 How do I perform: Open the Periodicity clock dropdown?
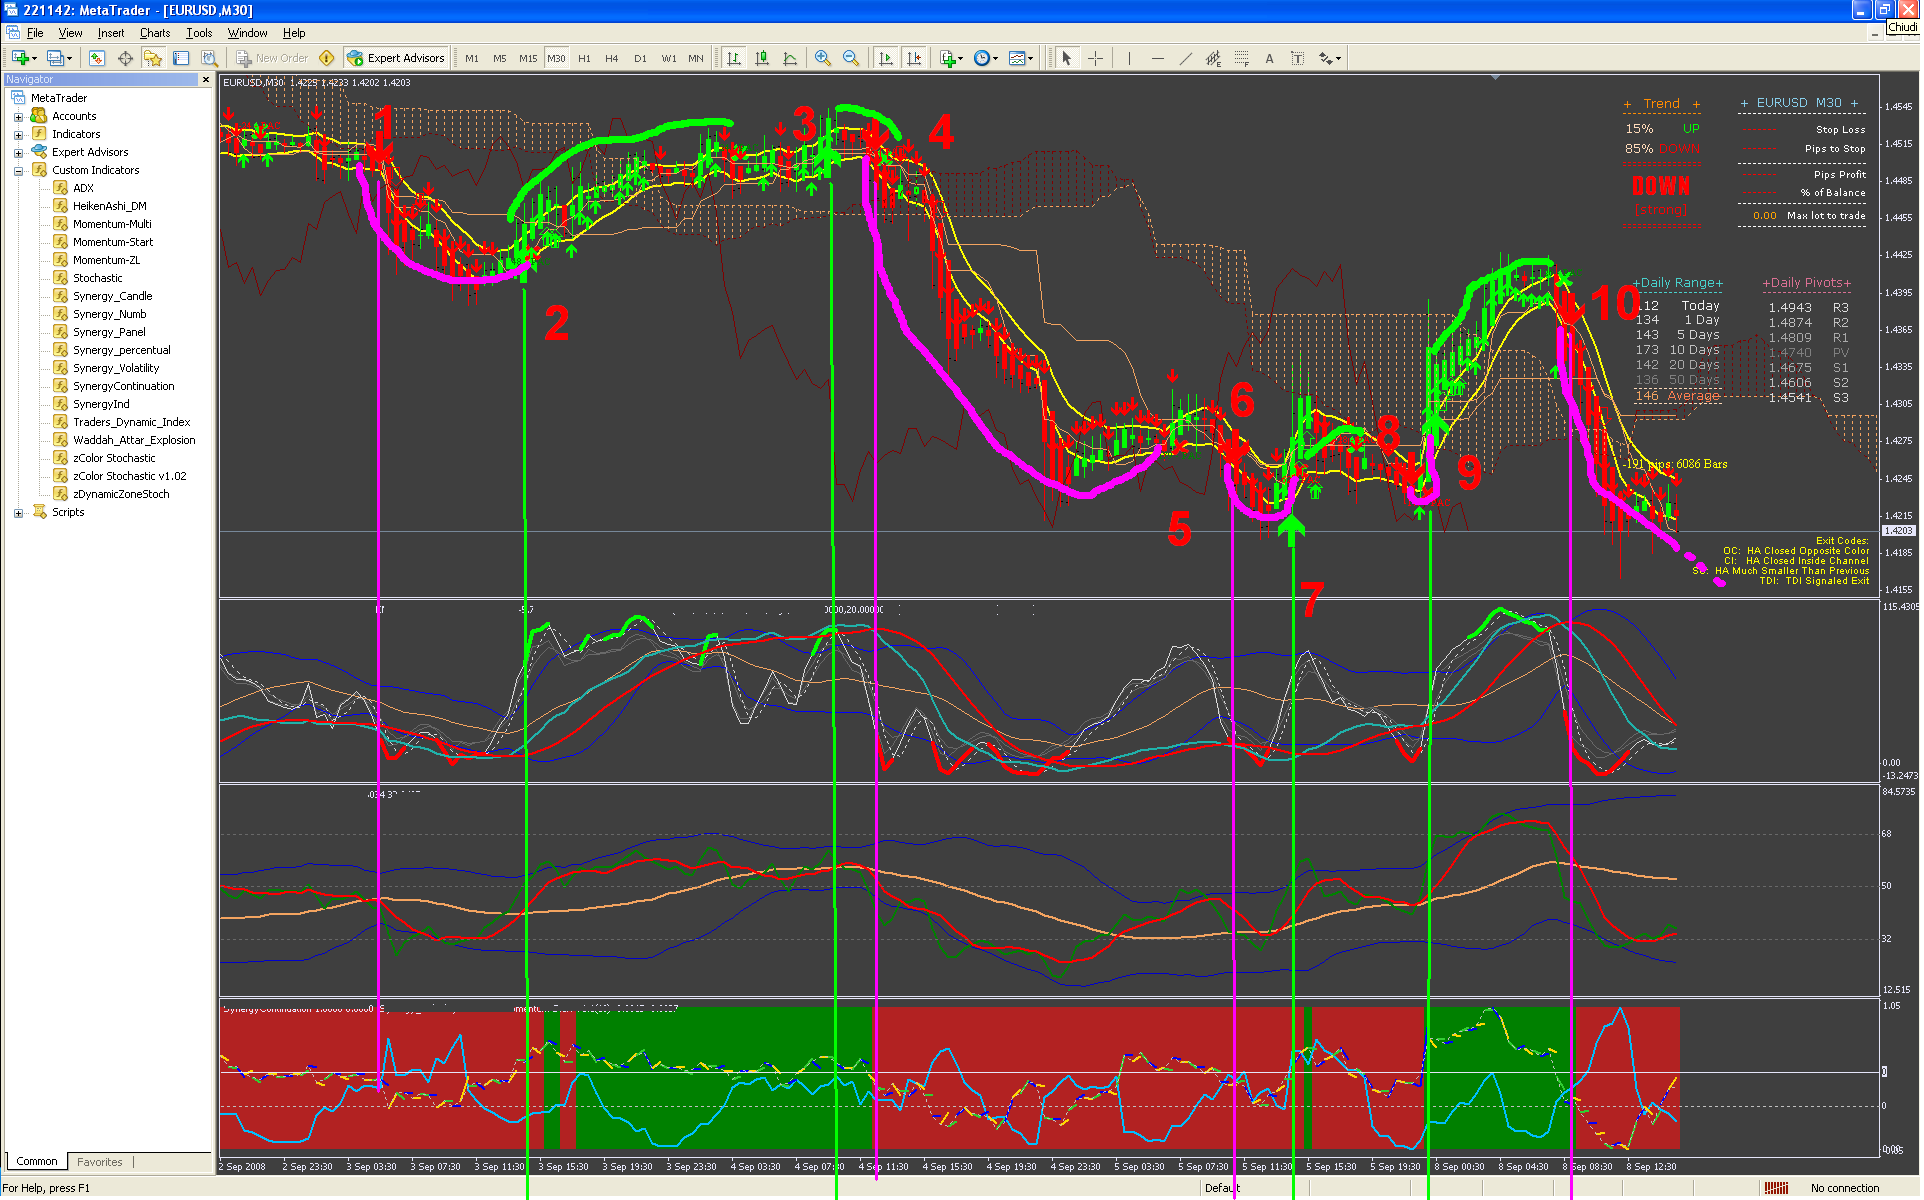[x=986, y=58]
